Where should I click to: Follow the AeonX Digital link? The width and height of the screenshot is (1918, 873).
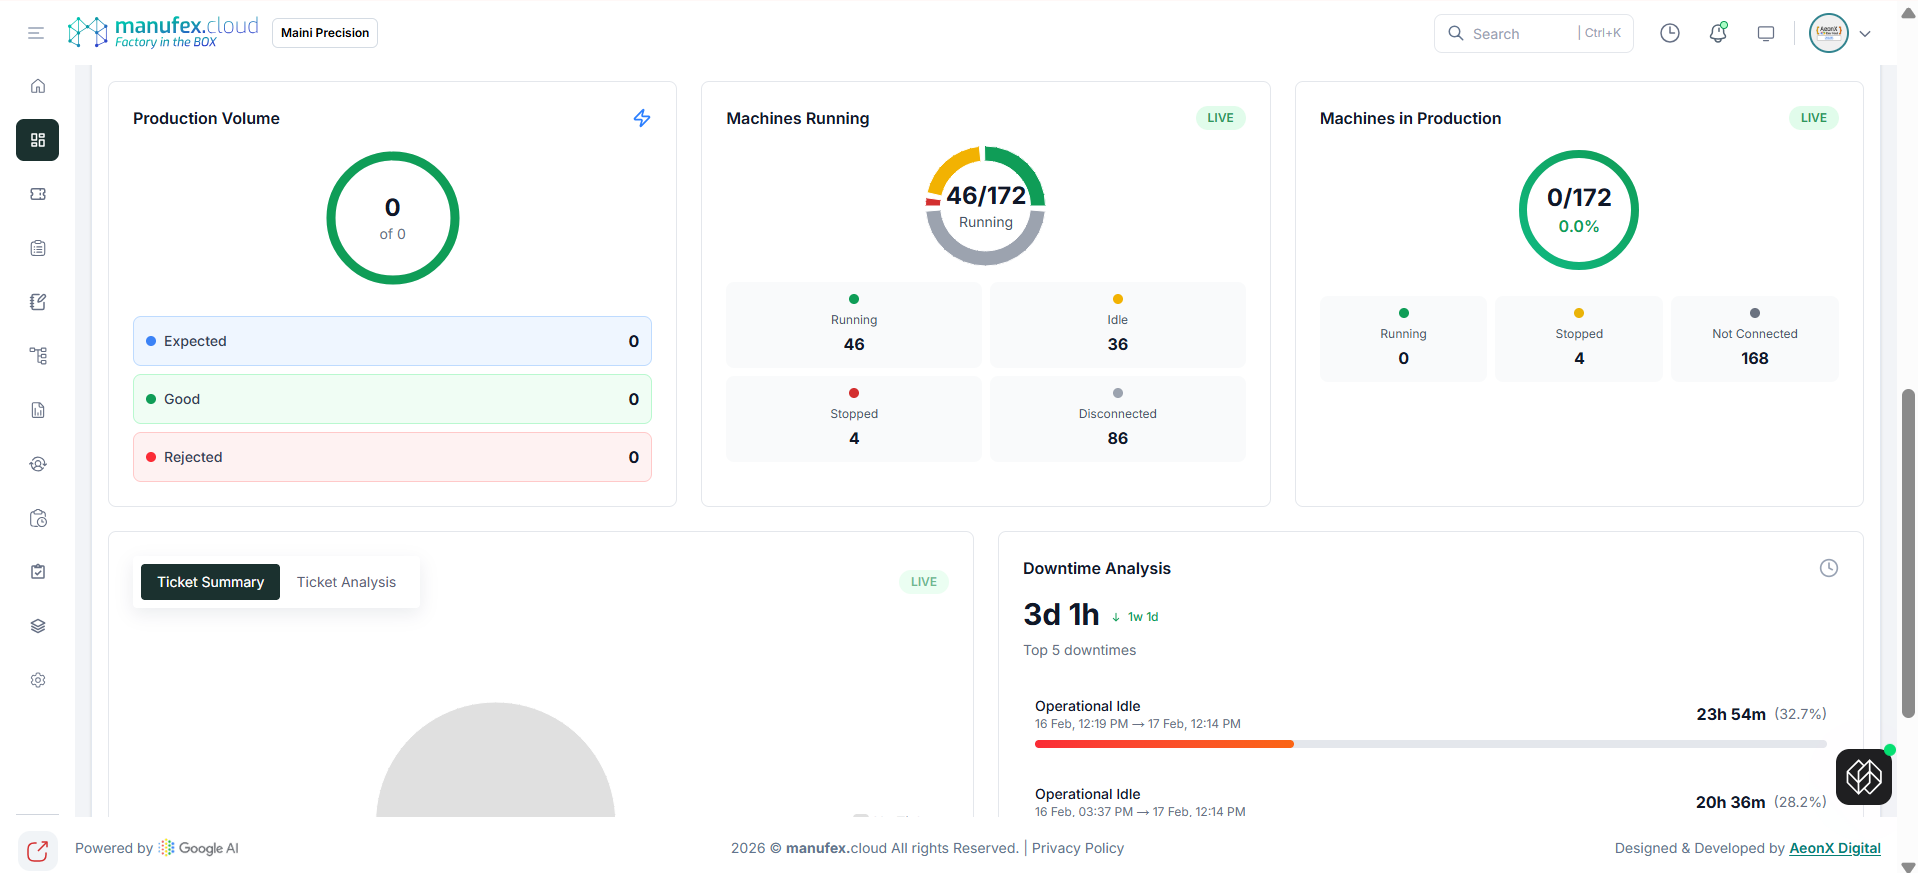coord(1834,848)
